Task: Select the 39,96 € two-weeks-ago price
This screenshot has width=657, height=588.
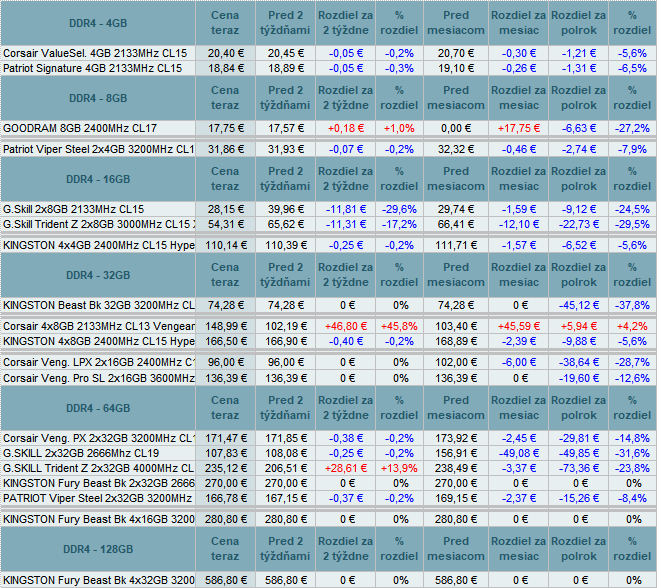Action: pyautogui.click(x=285, y=209)
